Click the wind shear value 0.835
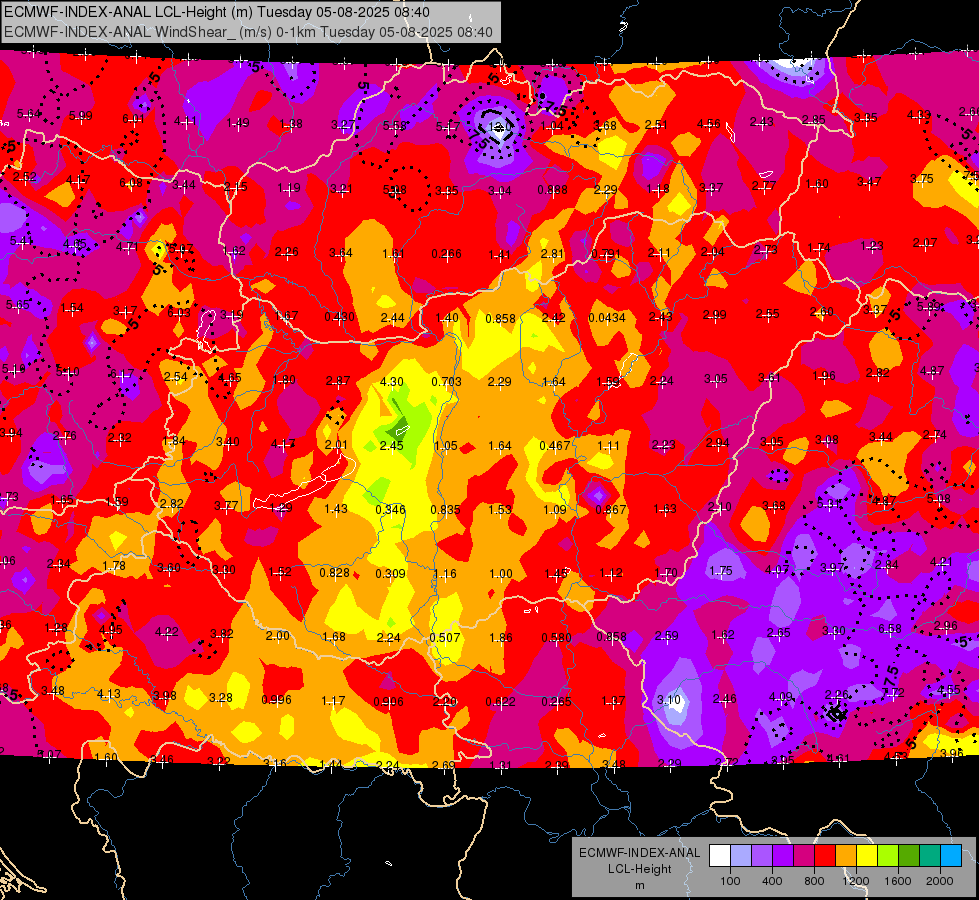The image size is (979, 900). (446, 510)
